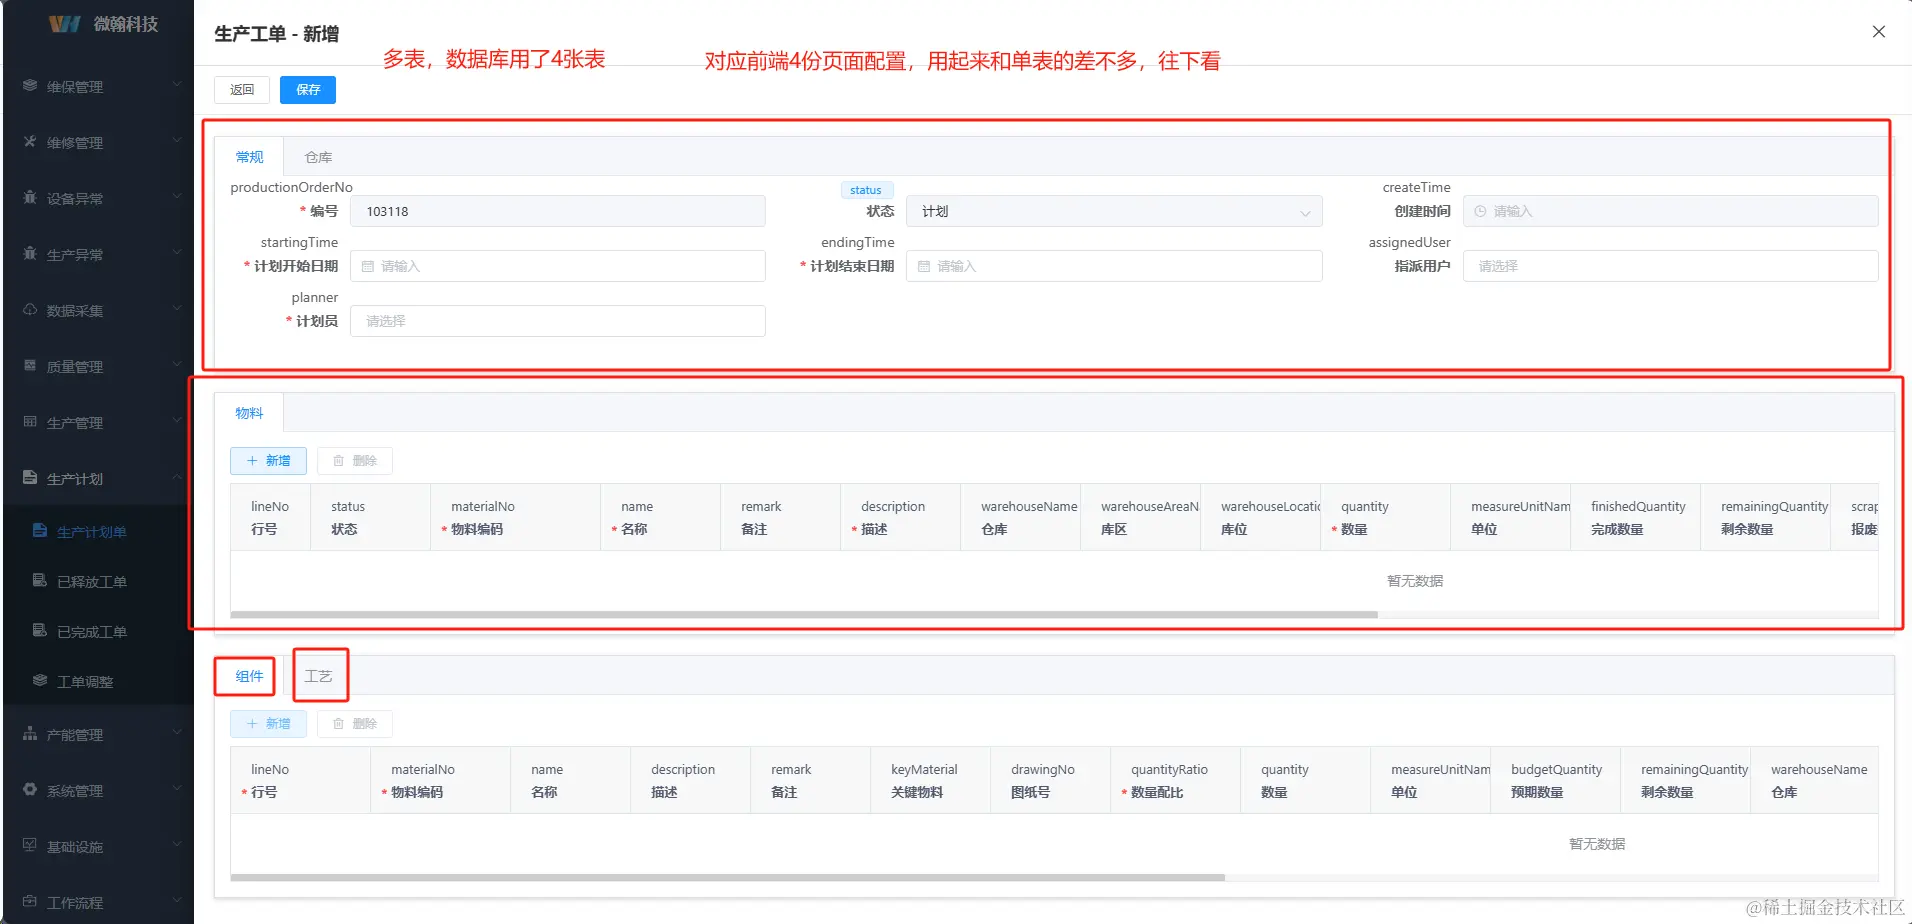Open the calendar icon in 计划开始日期
Screen dimensions: 1912x924
point(368,266)
